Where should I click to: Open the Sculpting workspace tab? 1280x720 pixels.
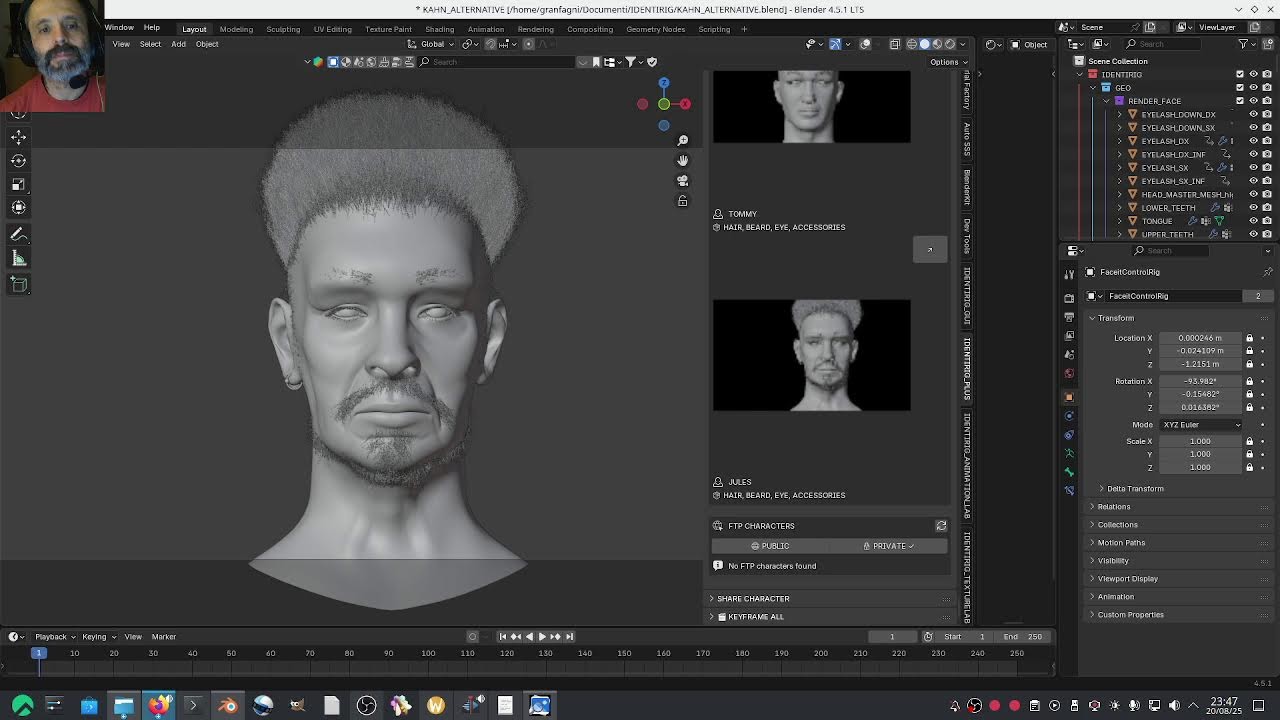283,29
